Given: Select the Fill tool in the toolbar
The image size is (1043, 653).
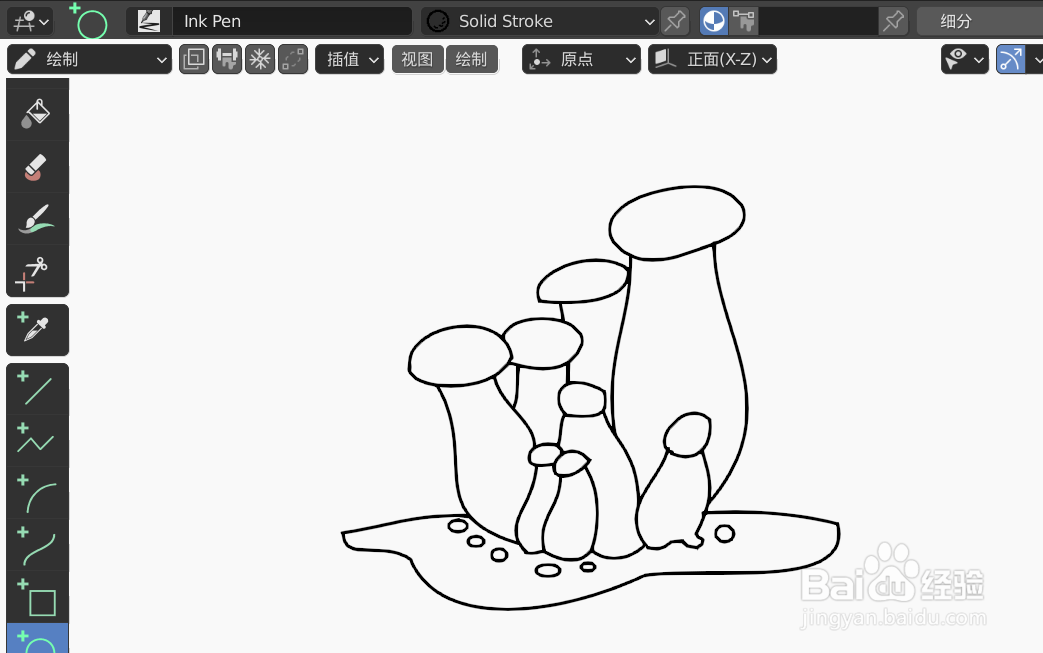Looking at the screenshot, I should coord(37,110).
